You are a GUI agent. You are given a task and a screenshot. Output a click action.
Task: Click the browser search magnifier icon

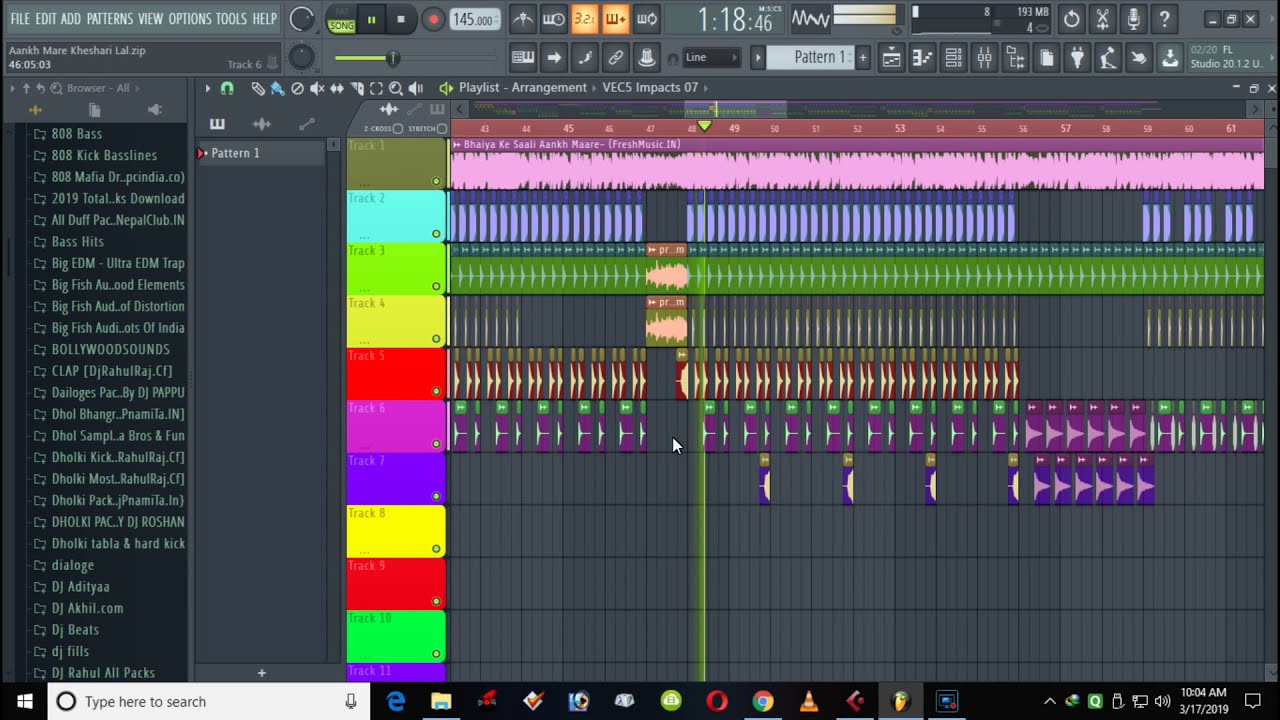pyautogui.click(x=56, y=88)
